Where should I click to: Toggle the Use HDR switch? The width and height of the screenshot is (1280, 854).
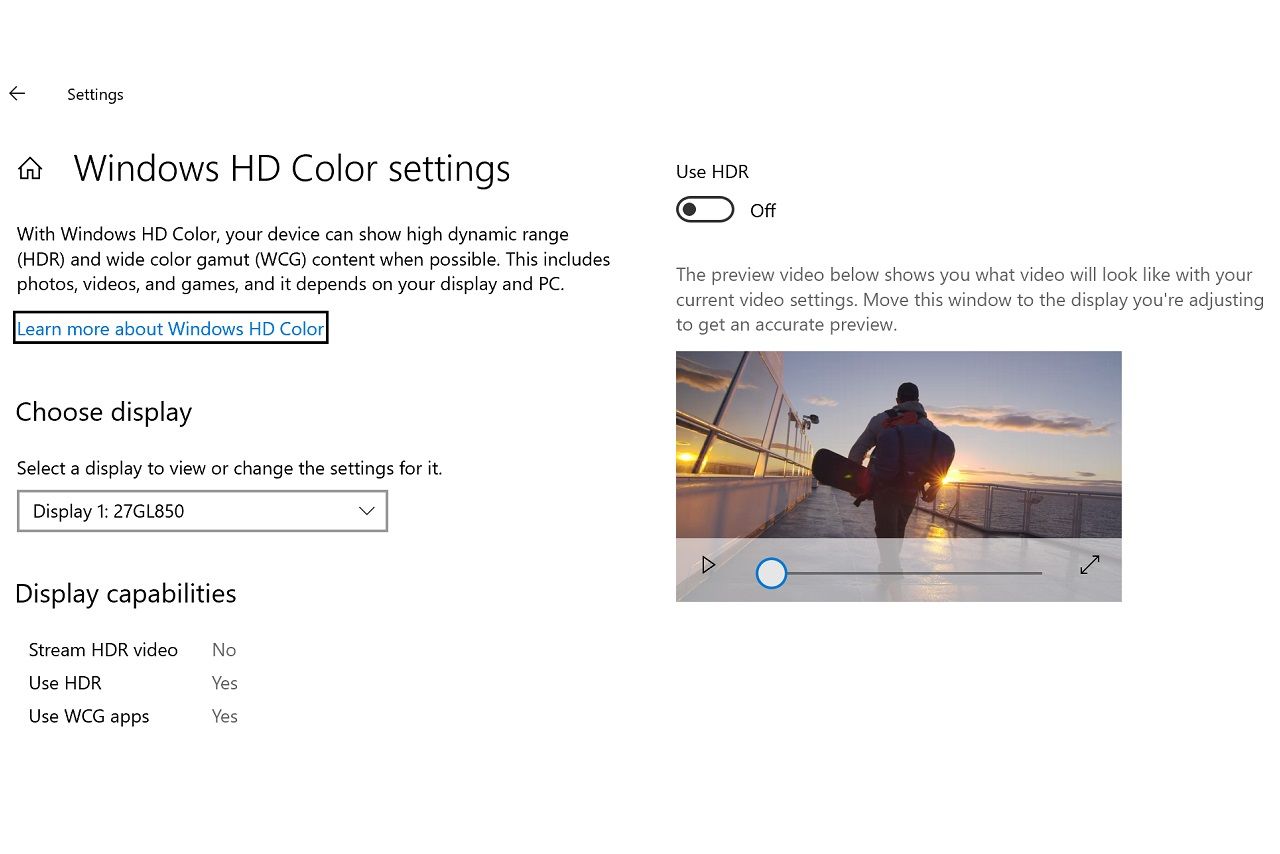point(705,210)
